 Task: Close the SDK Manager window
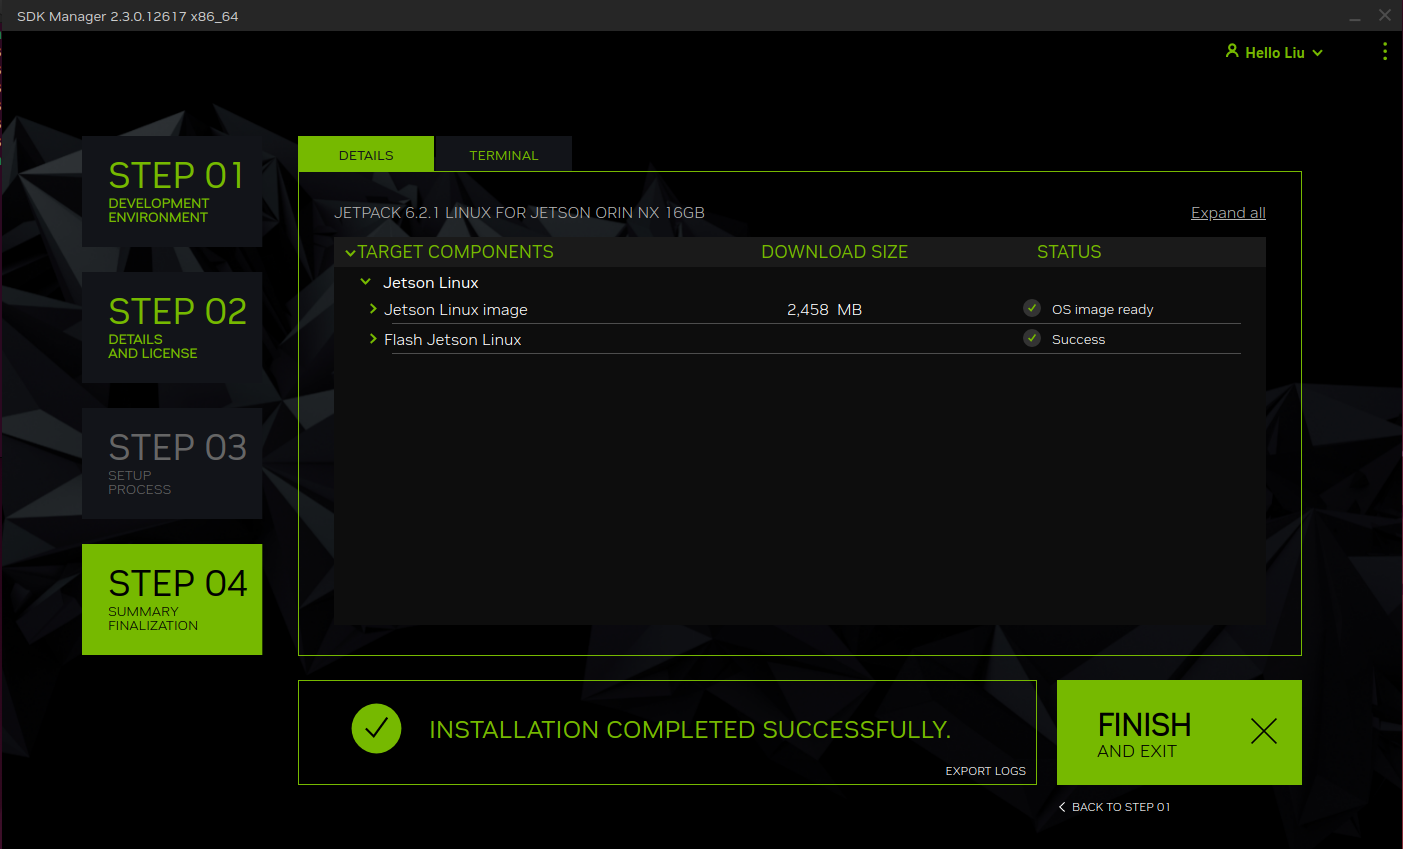[x=1385, y=15]
